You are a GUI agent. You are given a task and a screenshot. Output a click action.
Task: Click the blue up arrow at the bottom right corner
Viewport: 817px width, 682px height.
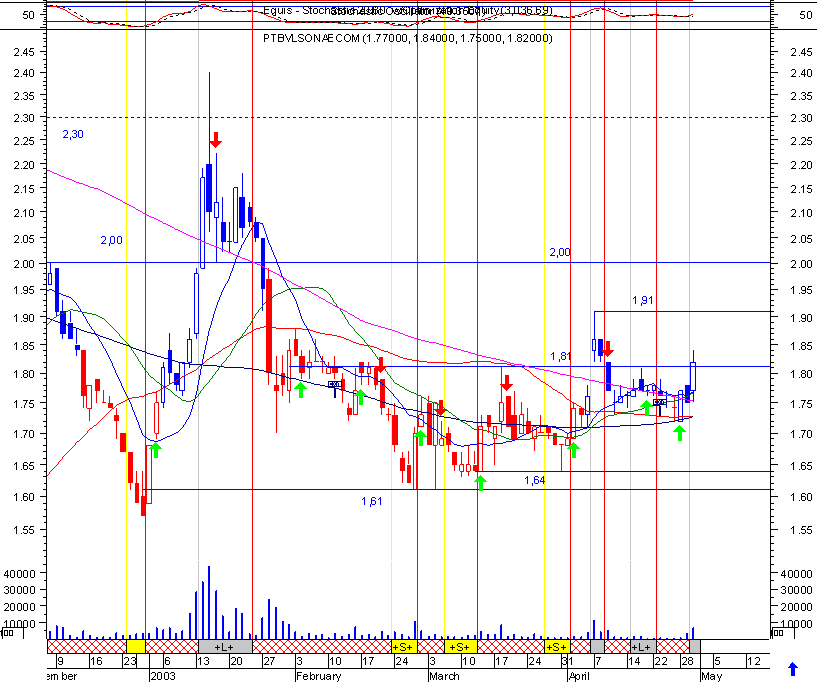pyautogui.click(x=793, y=669)
